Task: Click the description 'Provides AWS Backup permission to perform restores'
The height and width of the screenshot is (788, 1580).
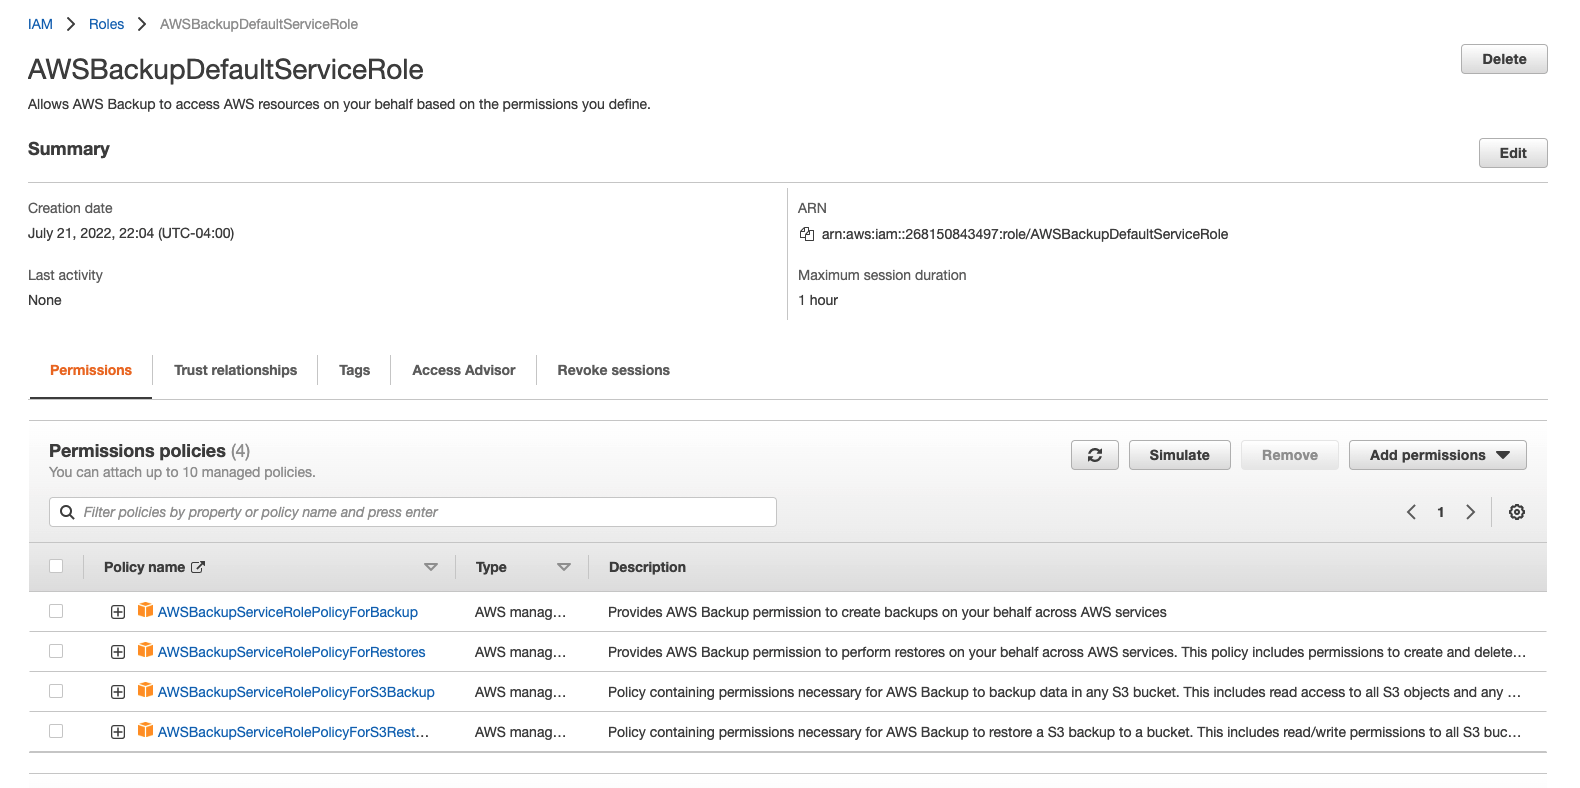Action: point(1067,652)
